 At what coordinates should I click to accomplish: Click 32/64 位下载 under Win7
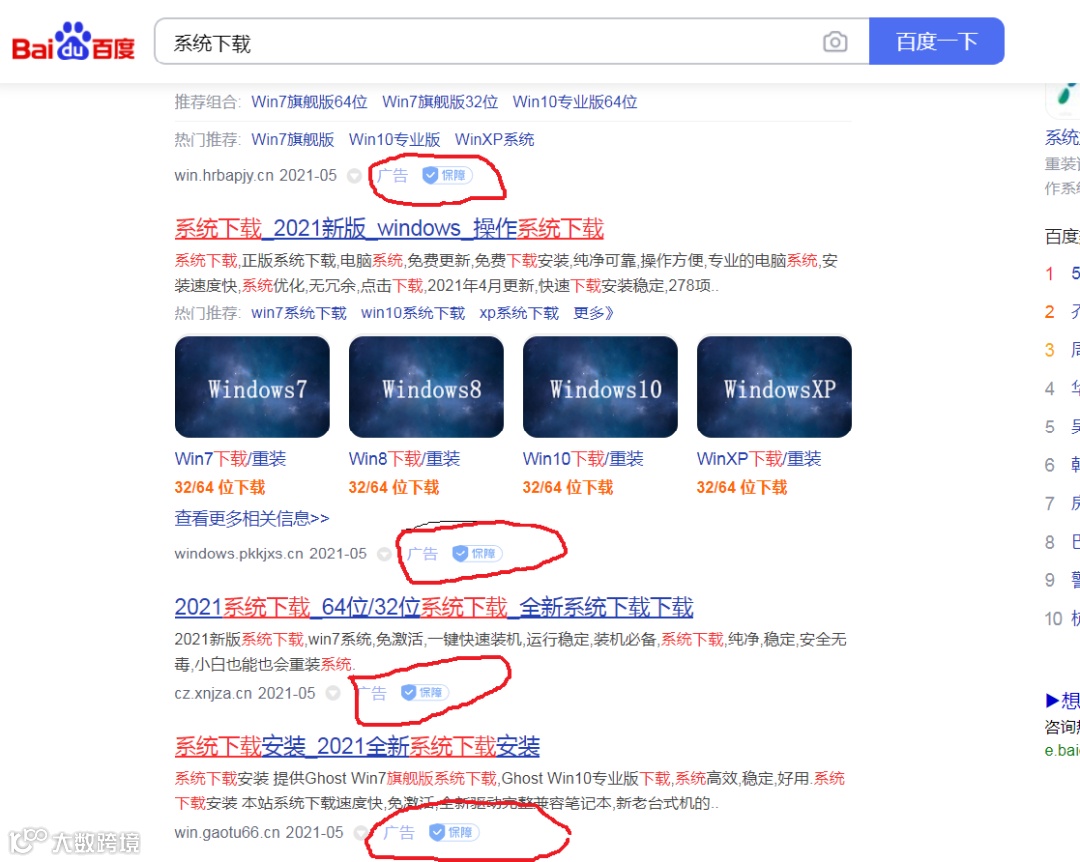click(220, 487)
